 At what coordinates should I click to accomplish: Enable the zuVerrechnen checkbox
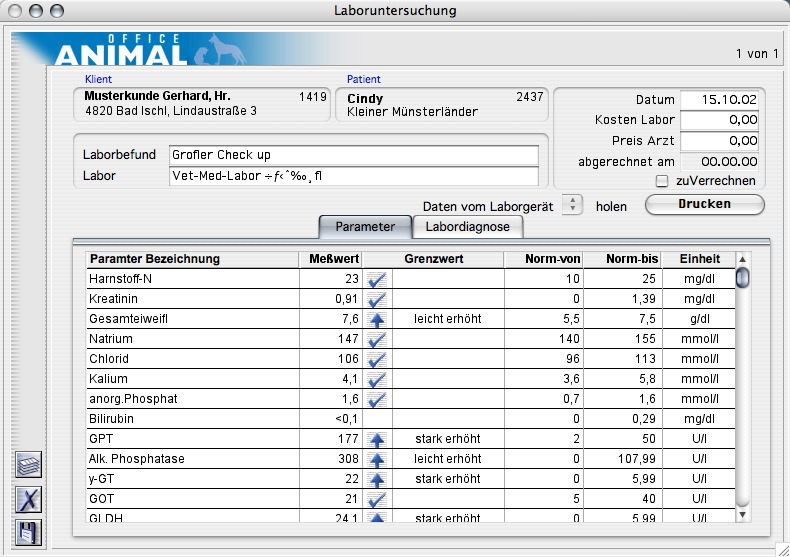tap(661, 181)
